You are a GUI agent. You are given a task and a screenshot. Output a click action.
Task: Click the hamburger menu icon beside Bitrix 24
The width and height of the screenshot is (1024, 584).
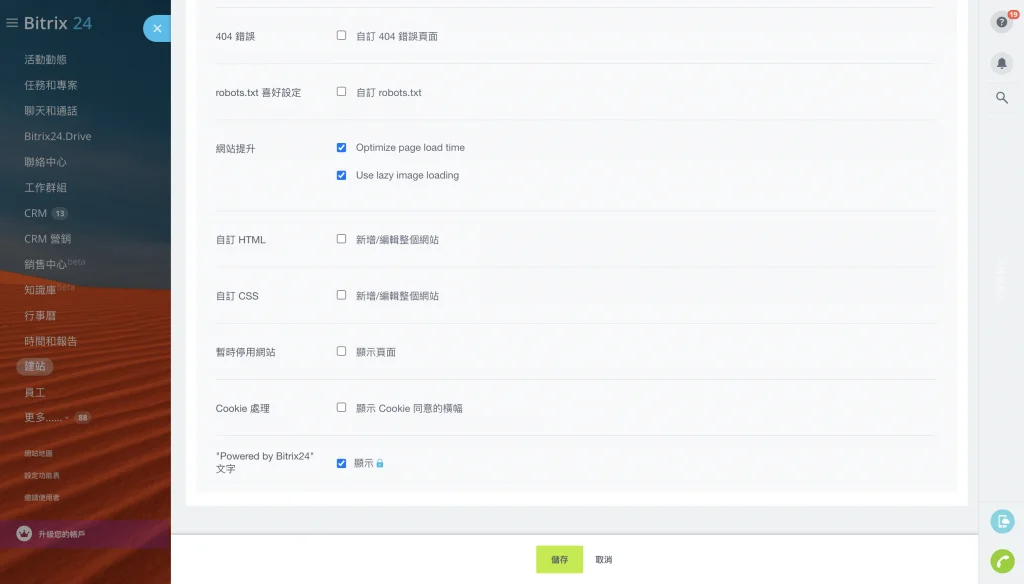(x=12, y=23)
